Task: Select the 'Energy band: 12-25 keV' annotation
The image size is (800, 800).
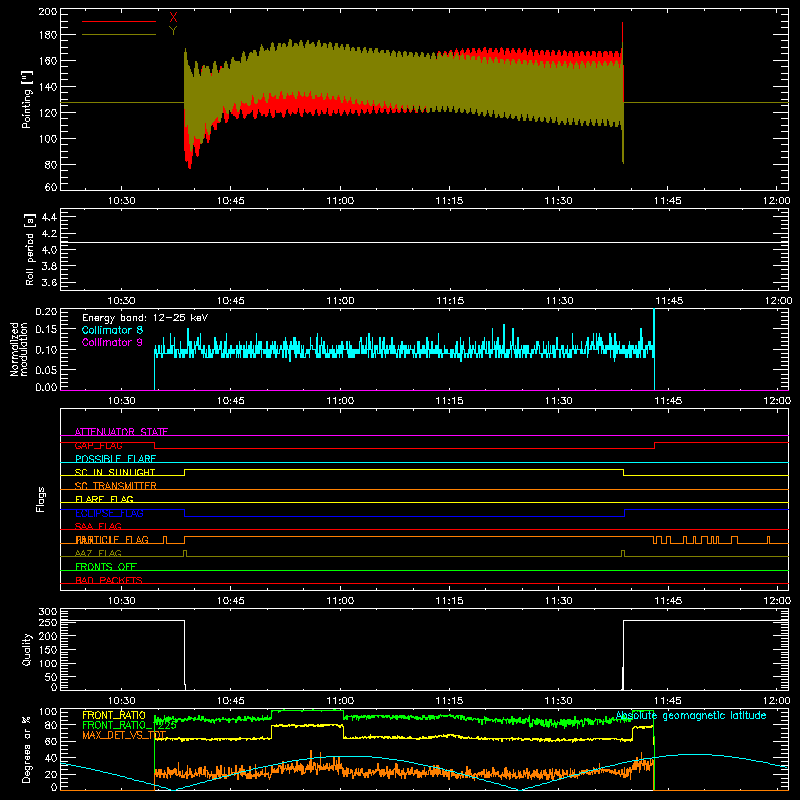Action: pyautogui.click(x=145, y=318)
